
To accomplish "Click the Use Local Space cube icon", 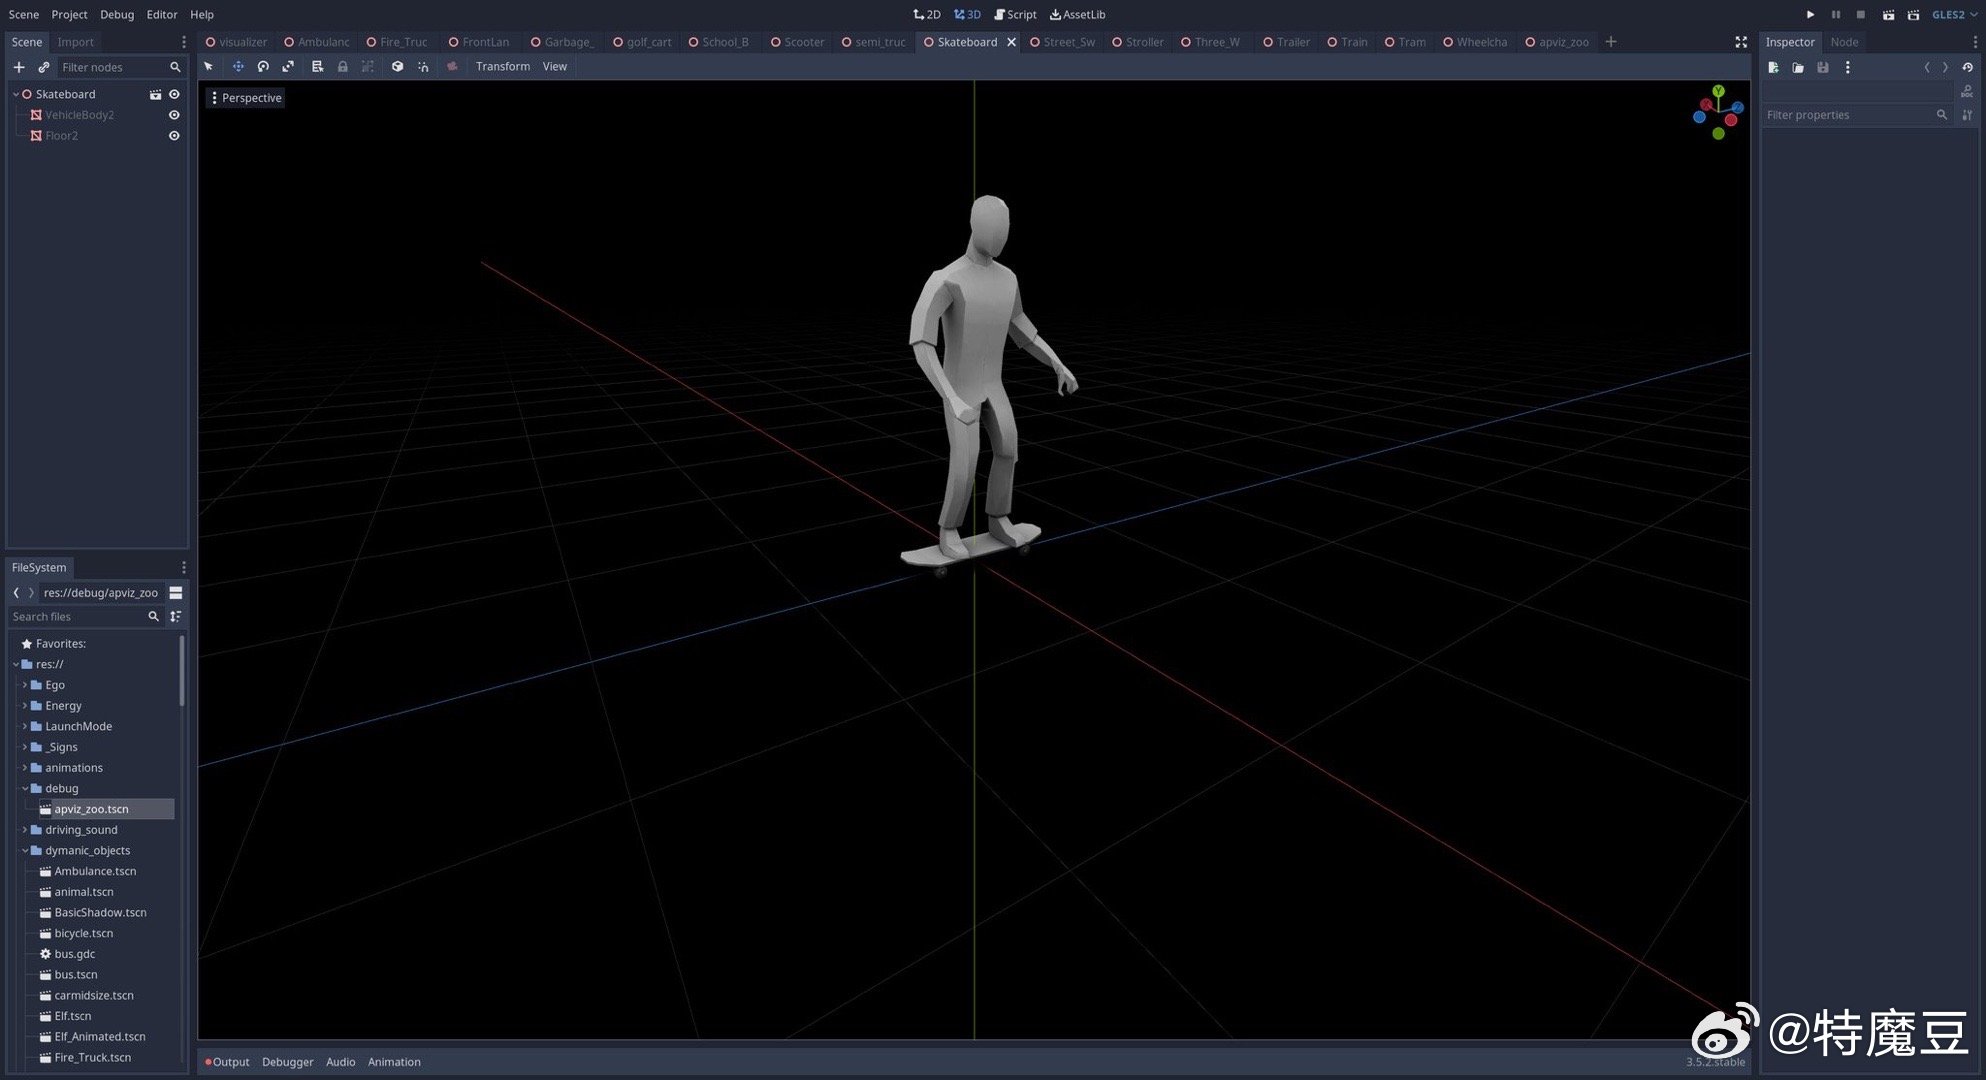I will pyautogui.click(x=397, y=67).
